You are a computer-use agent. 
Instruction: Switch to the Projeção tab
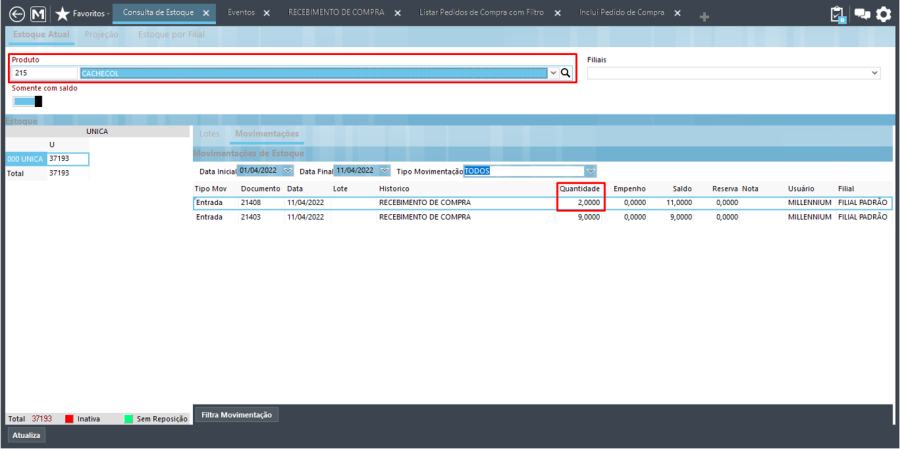(x=101, y=34)
